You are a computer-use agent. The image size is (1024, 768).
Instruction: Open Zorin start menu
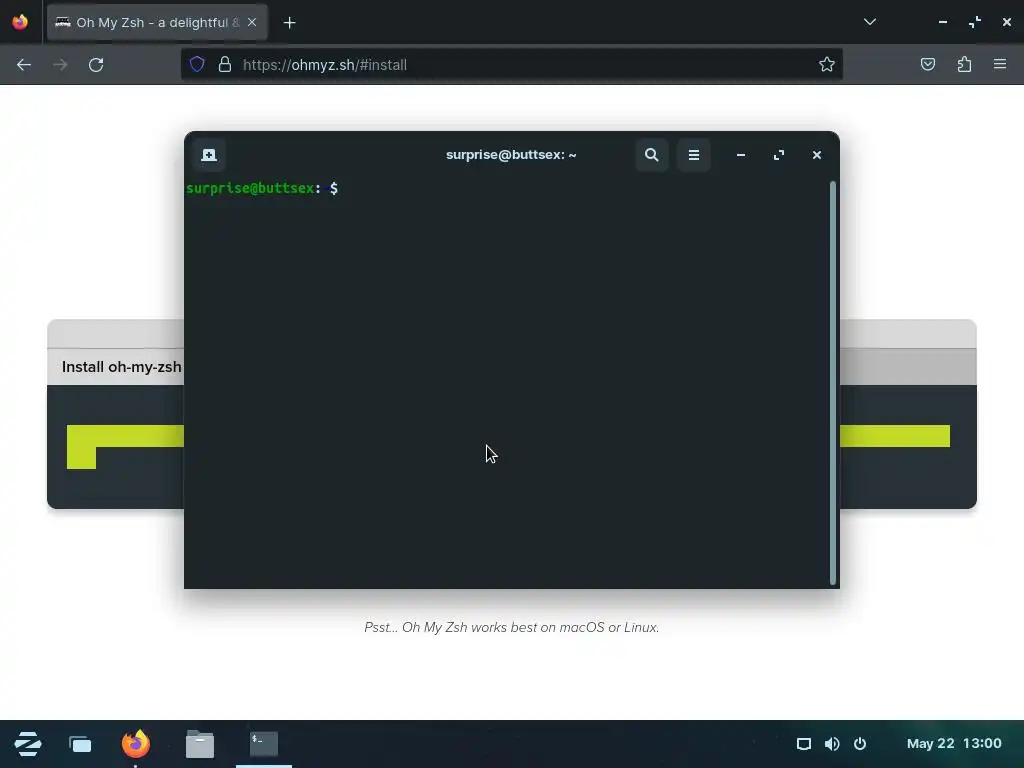[x=27, y=744]
